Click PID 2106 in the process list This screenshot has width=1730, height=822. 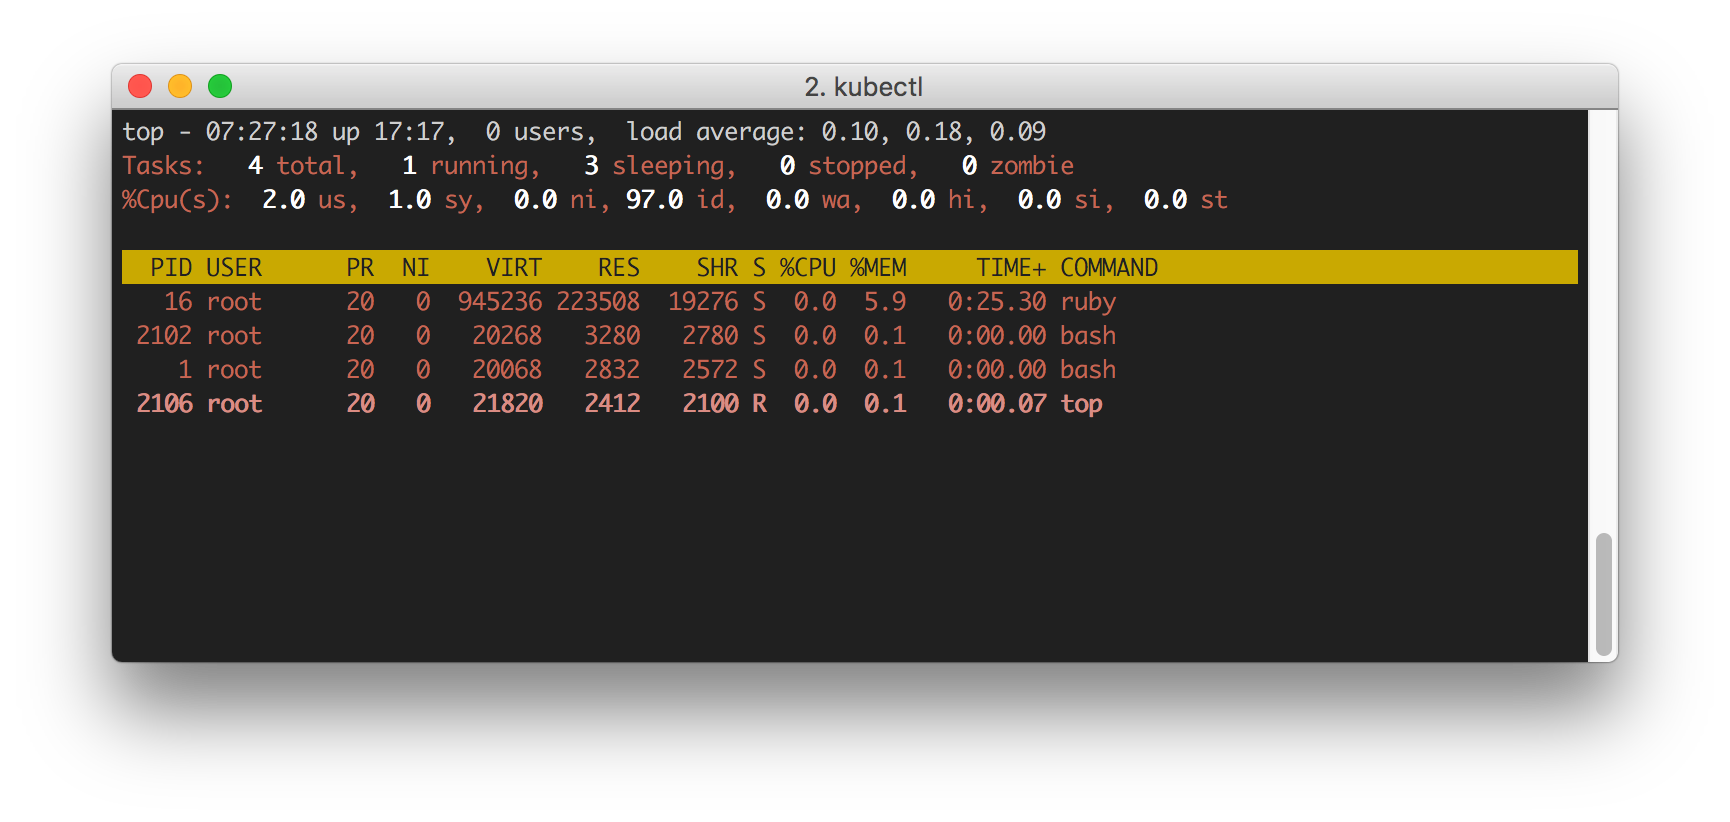[x=164, y=404]
